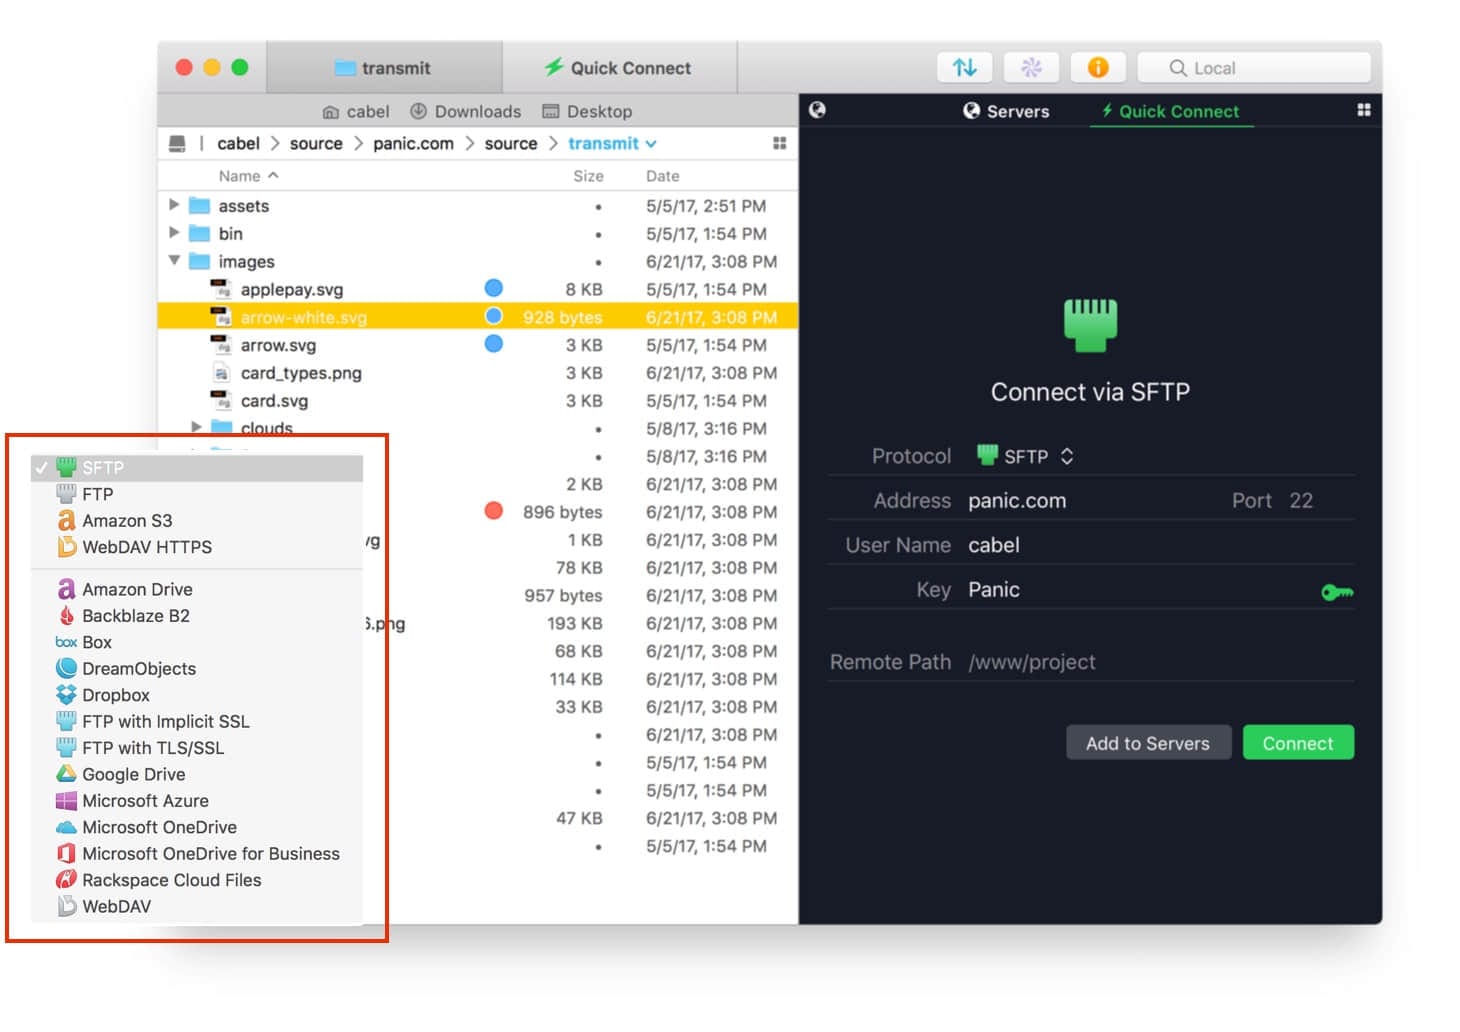
Task: Open the orange info inspector icon
Action: coord(1098,67)
